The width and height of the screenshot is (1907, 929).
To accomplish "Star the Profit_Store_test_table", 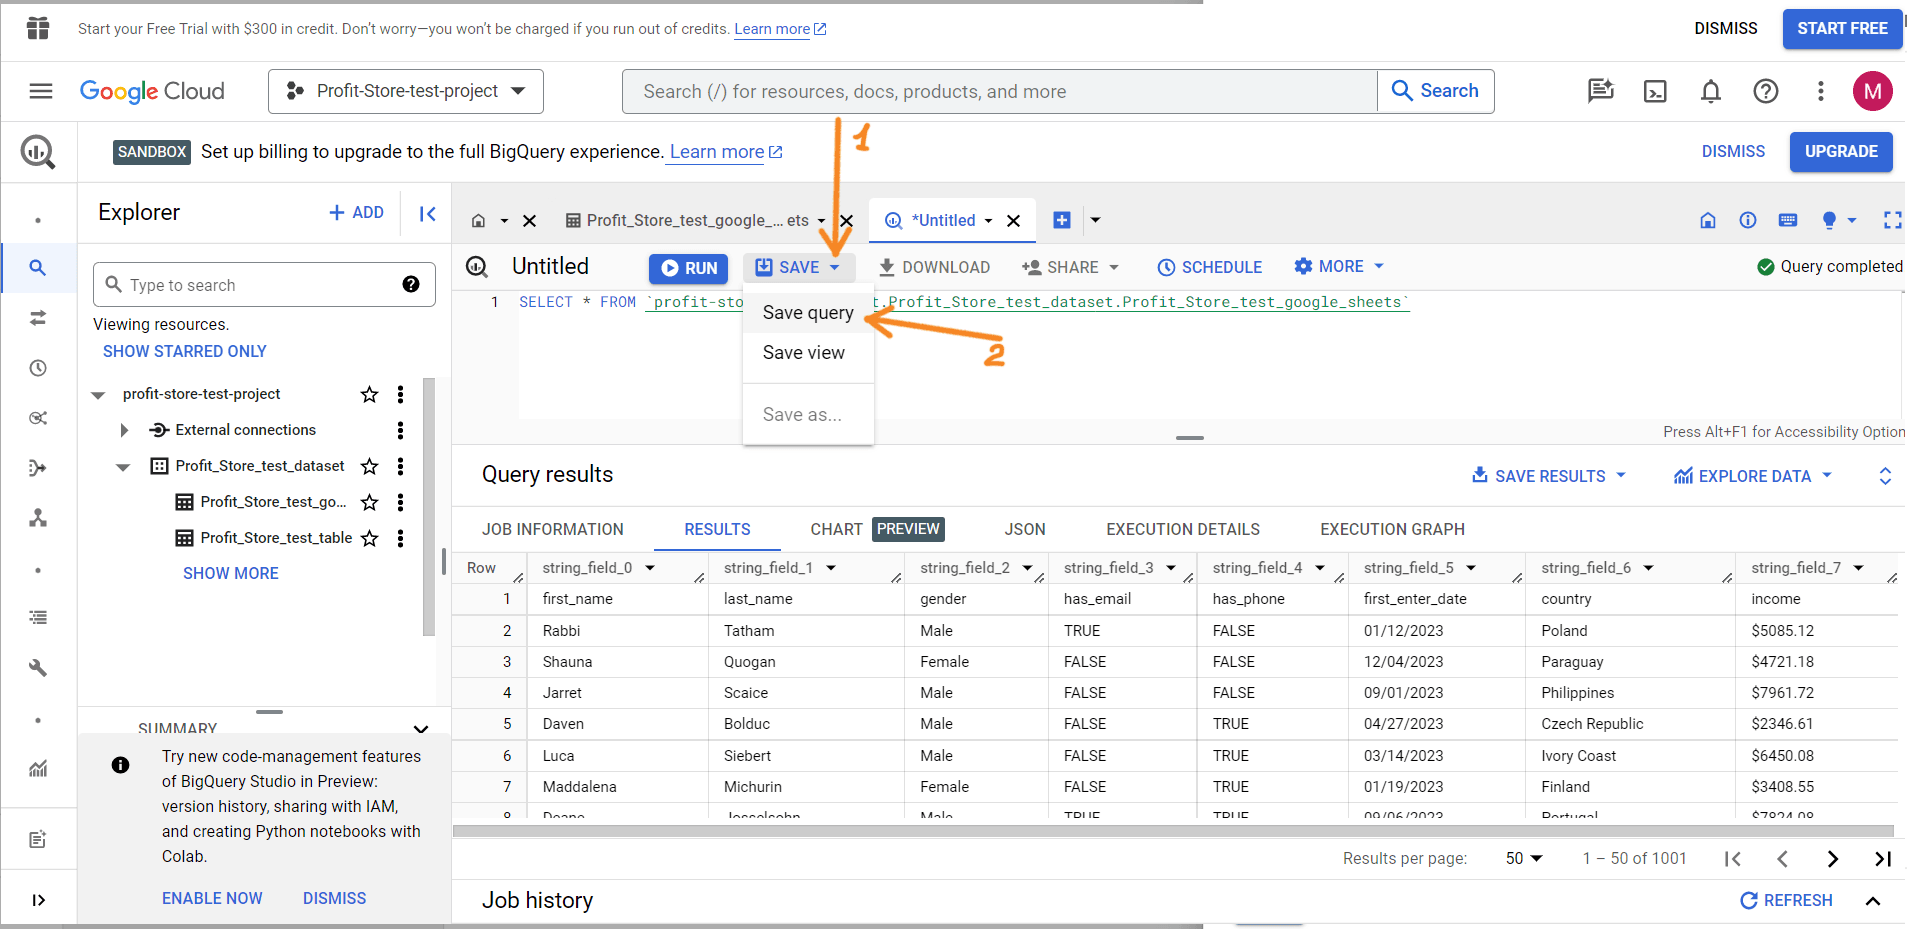I will click(x=370, y=538).
